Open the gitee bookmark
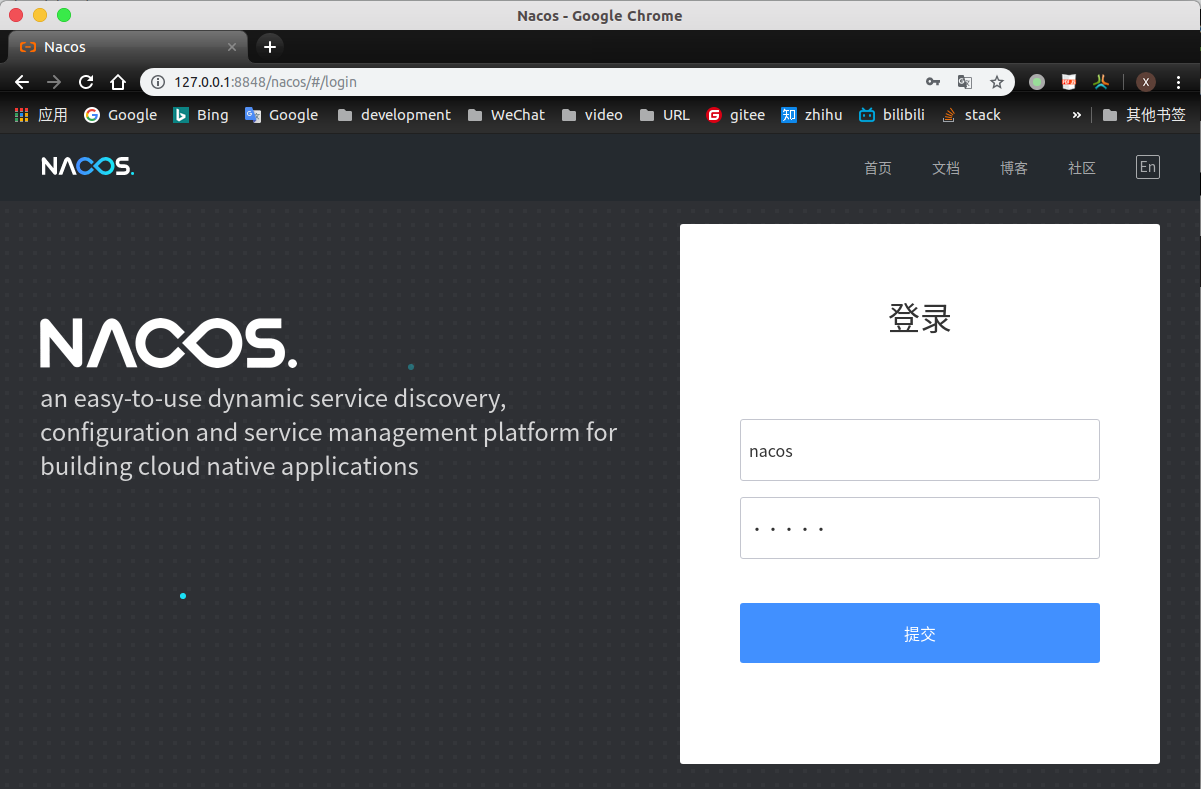 point(735,115)
